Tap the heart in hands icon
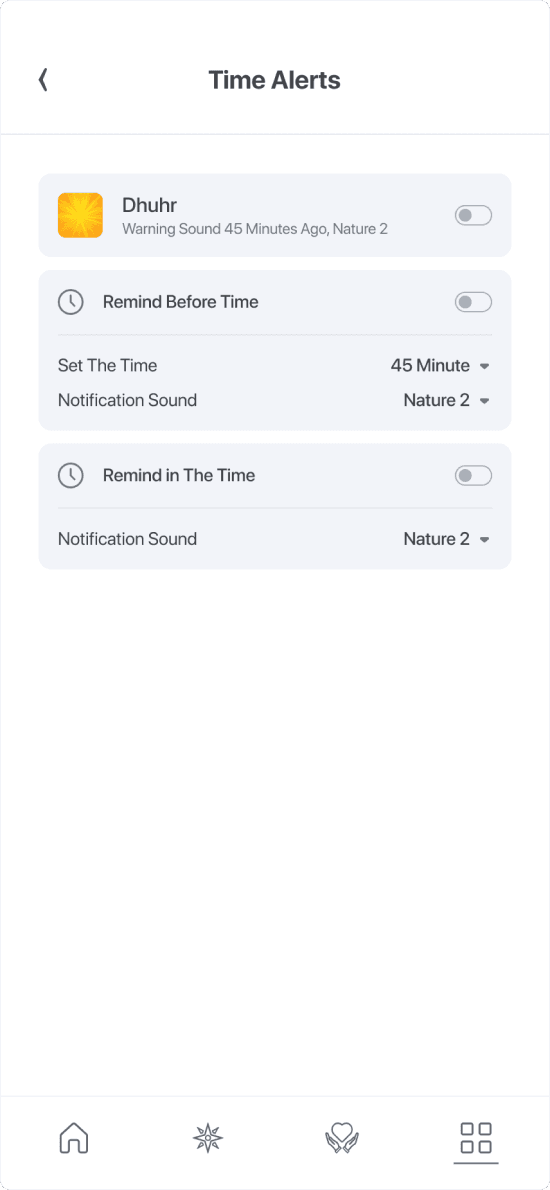550x1190 pixels. (x=342, y=1138)
